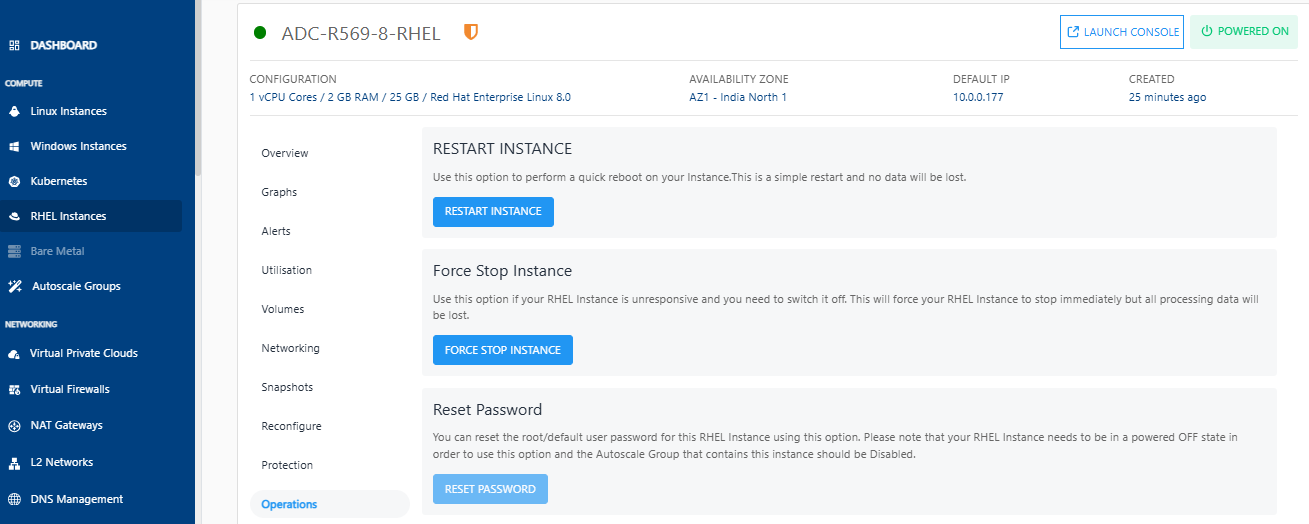Select RHEL Instances in sidebar

pyautogui.click(x=68, y=216)
